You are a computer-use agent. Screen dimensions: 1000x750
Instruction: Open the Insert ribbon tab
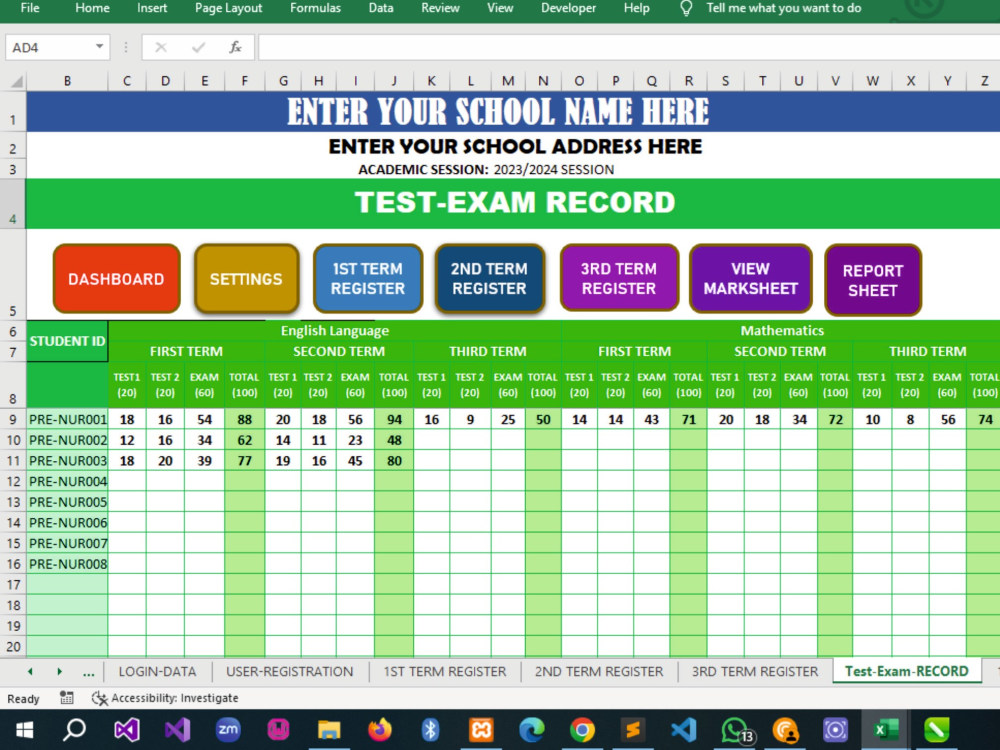pos(152,8)
